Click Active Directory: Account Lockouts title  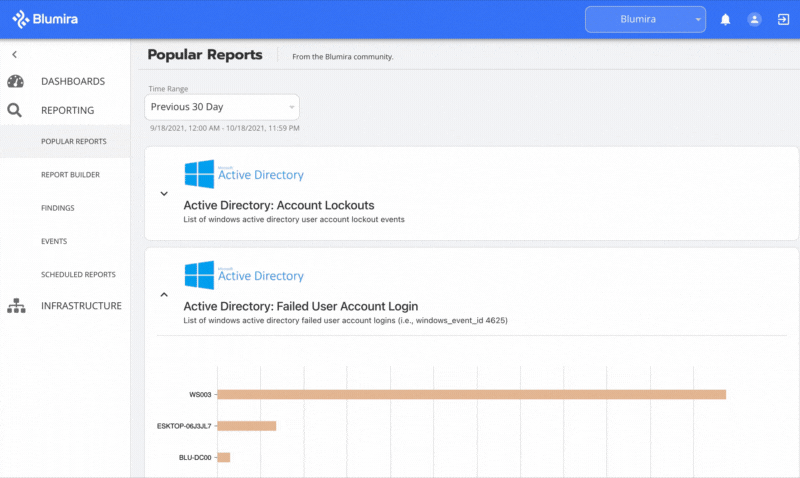279,205
